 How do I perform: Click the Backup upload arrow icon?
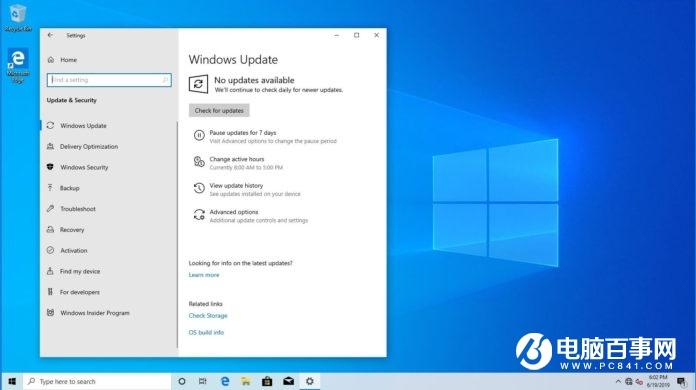[50, 188]
